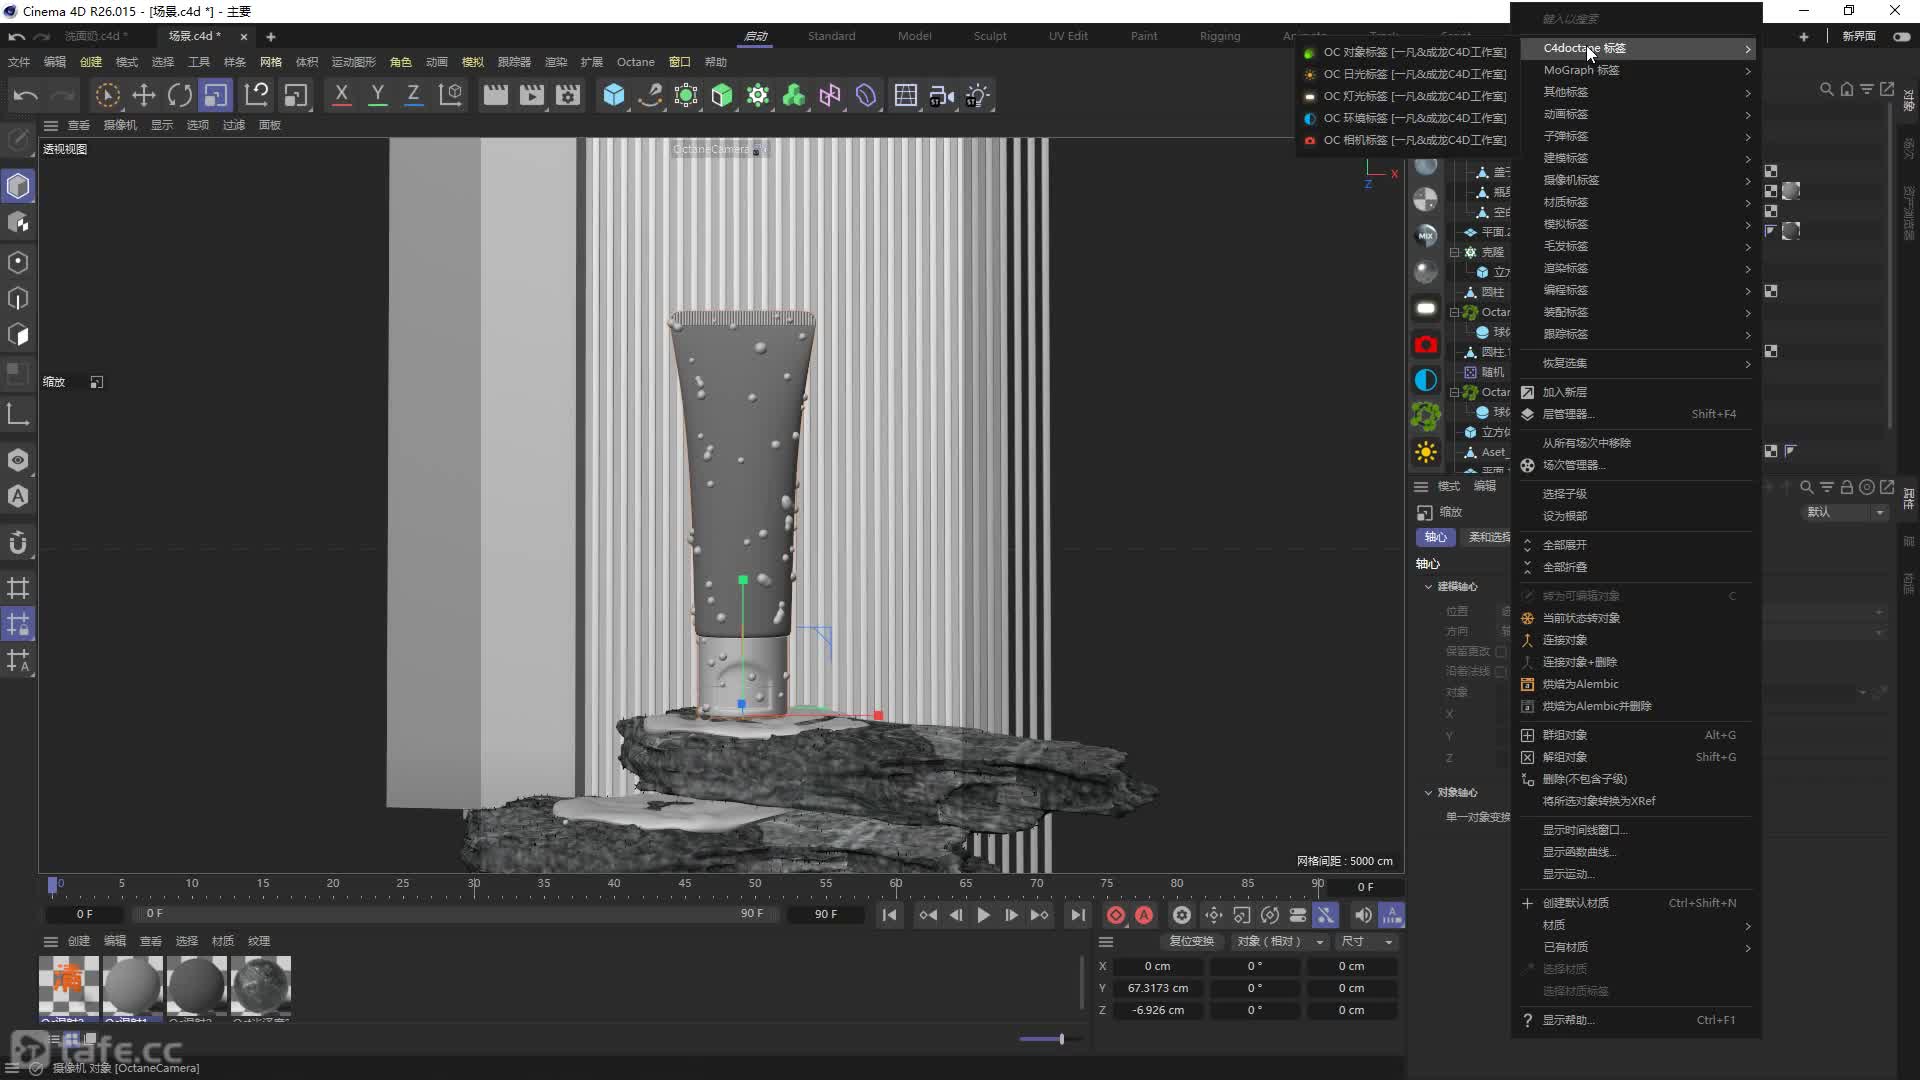
Task: Collapse the 建模轴心 section
Action: coord(1428,587)
